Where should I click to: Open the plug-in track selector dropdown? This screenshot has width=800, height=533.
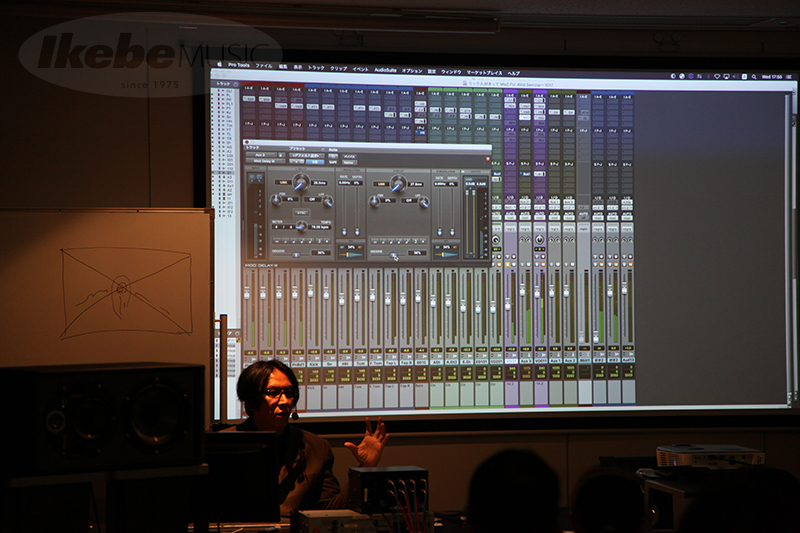(x=259, y=156)
